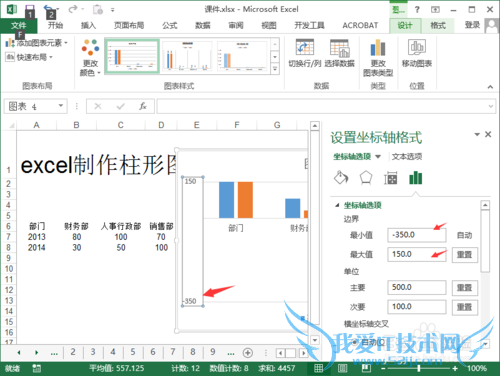Image resolution: width=500 pixels, height=376 pixels.
Task: Open the Effects pentagon icon
Action: 366,178
